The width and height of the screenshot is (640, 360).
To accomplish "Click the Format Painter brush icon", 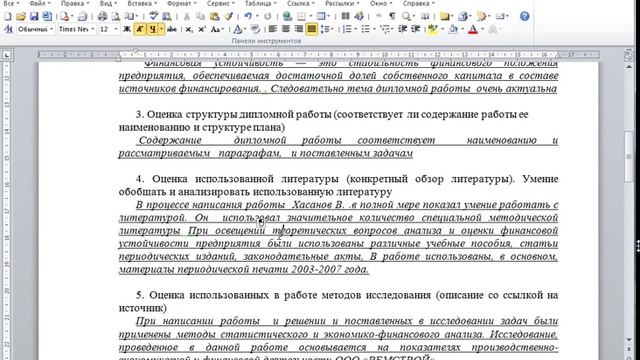I will (x=229, y=16).
